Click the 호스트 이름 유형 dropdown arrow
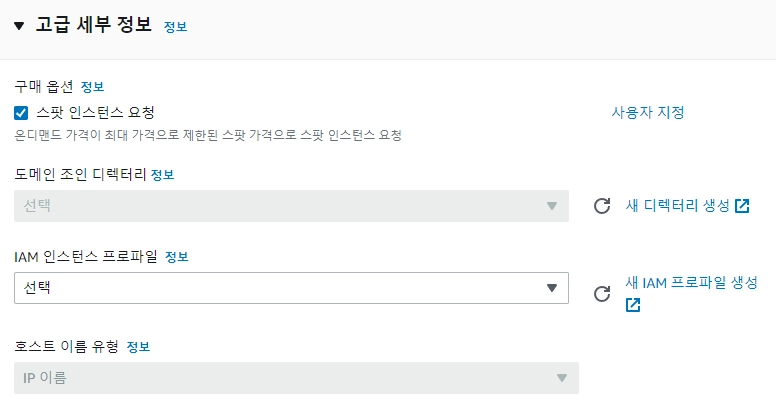This screenshot has width=776, height=407. click(561, 378)
